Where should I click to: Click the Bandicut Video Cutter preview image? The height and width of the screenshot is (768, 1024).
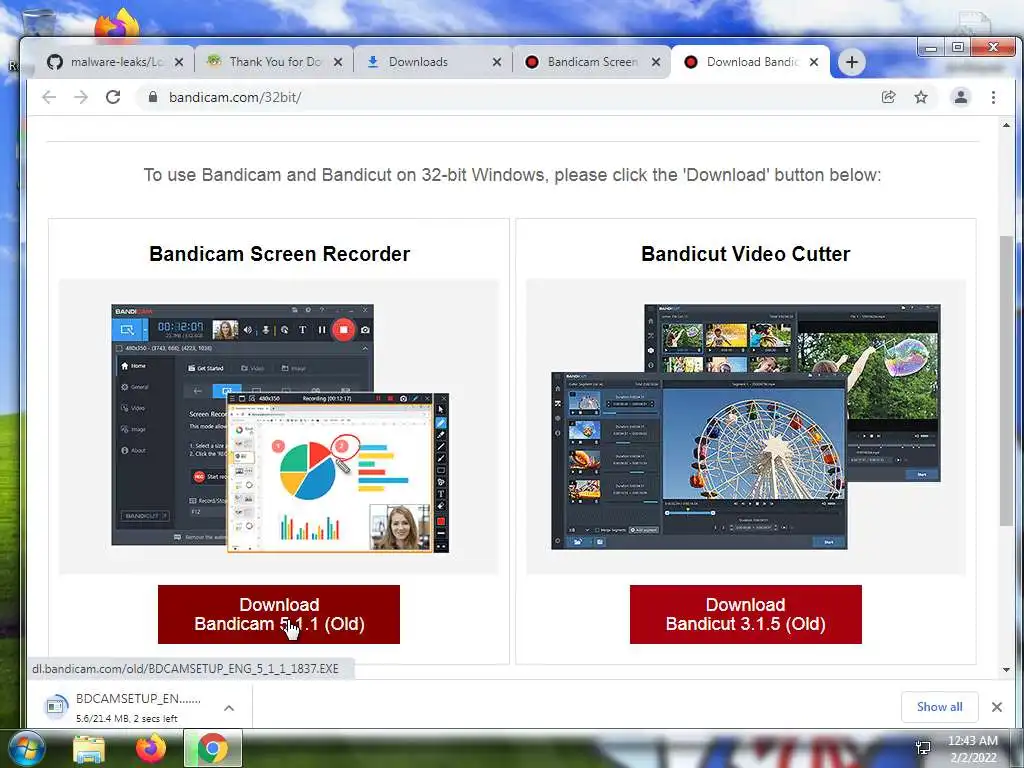click(746, 426)
